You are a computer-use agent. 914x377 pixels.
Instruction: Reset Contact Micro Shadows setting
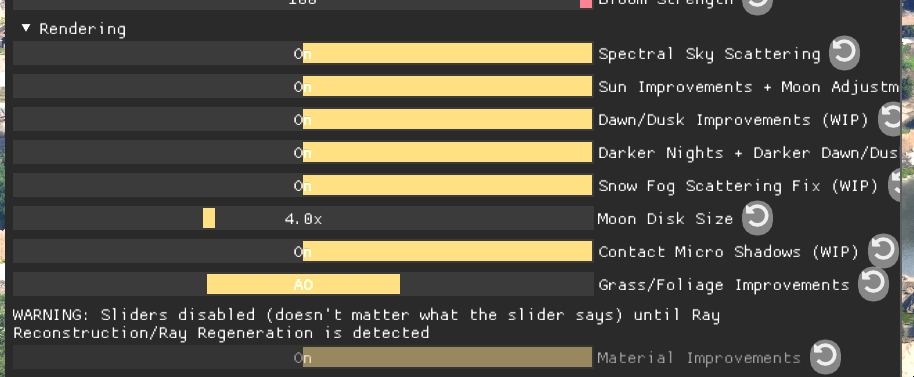click(883, 251)
